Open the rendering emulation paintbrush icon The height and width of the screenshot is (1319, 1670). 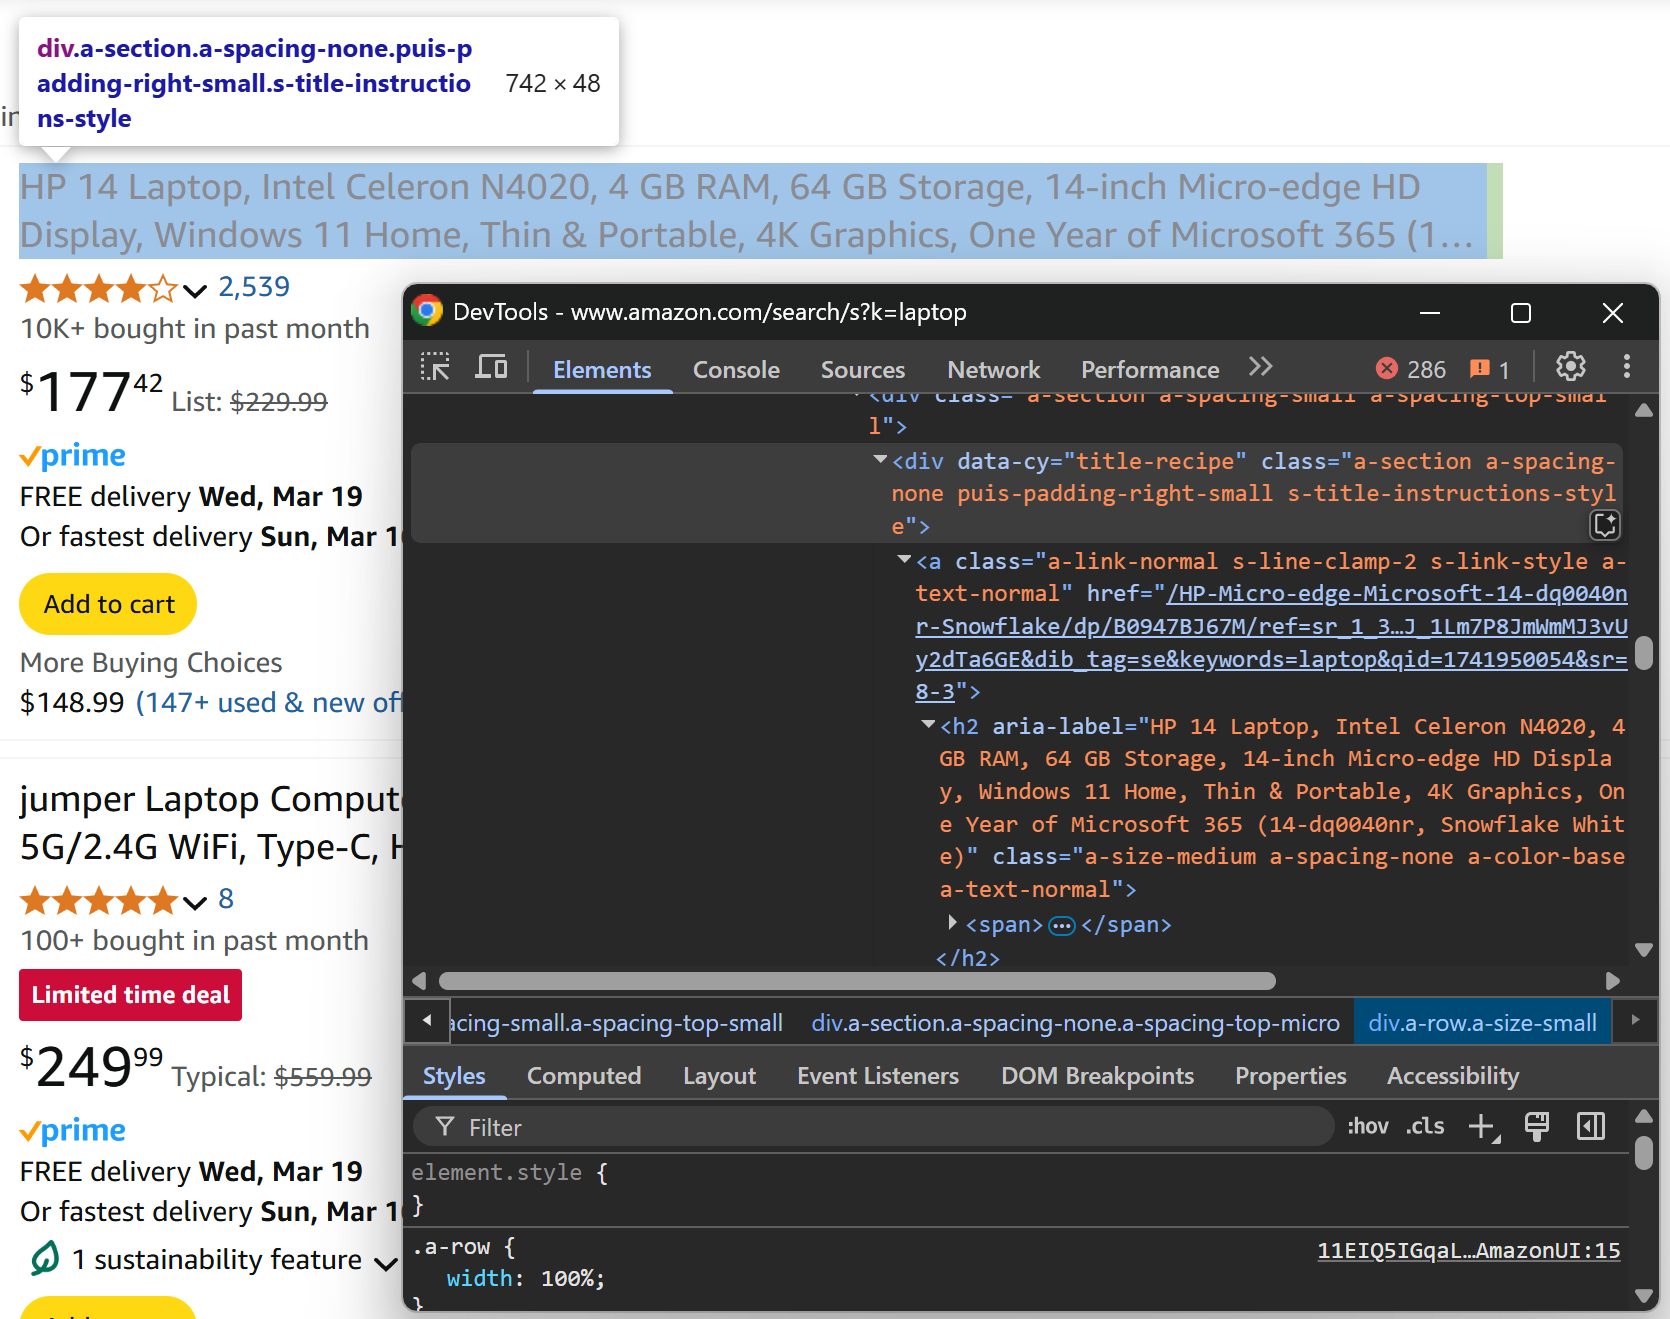point(1537,1127)
